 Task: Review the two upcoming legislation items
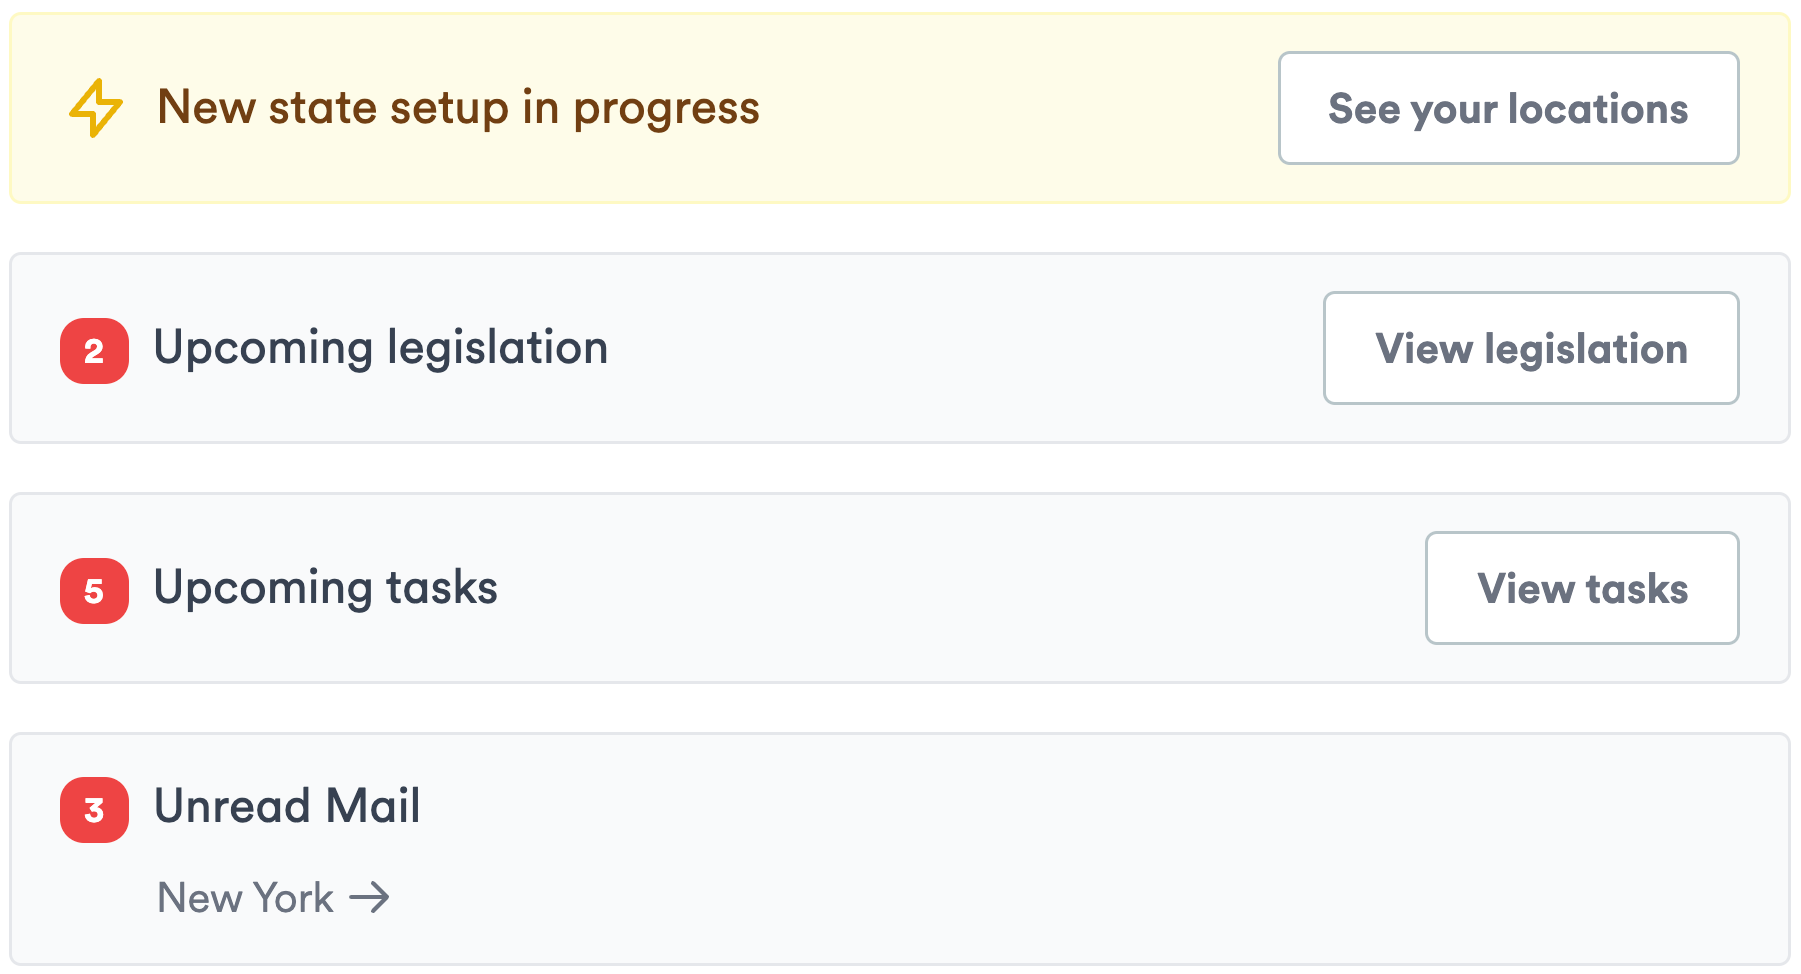[x=1531, y=348]
